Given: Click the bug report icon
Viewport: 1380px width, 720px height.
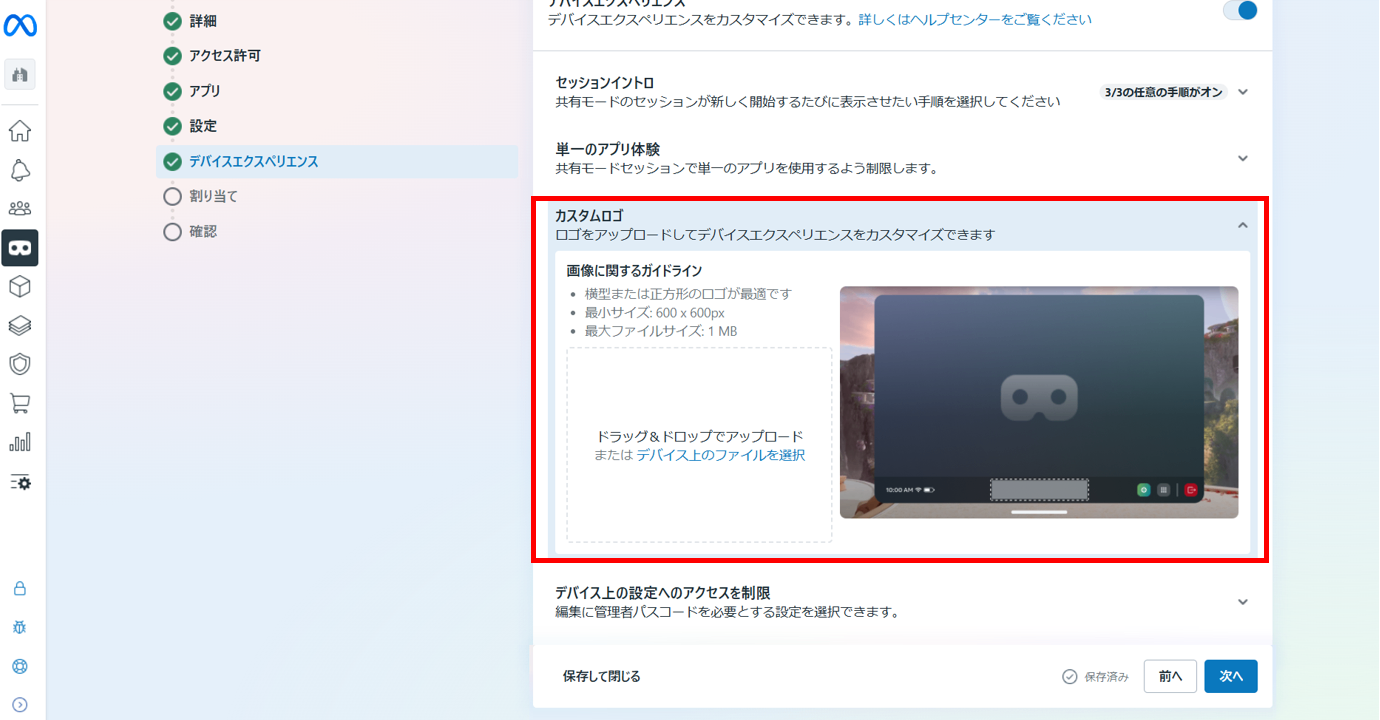Looking at the screenshot, I should click(x=20, y=628).
